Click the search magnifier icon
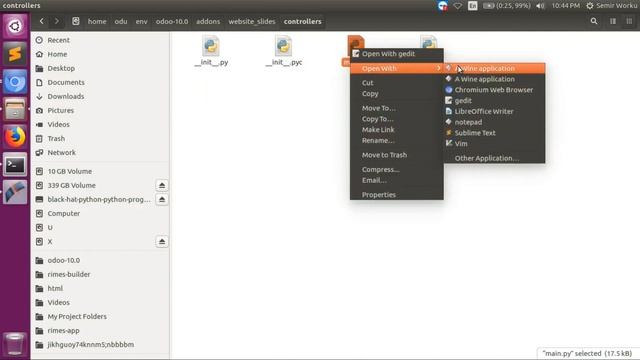Screen dimensions: 640x360 pos(594,21)
